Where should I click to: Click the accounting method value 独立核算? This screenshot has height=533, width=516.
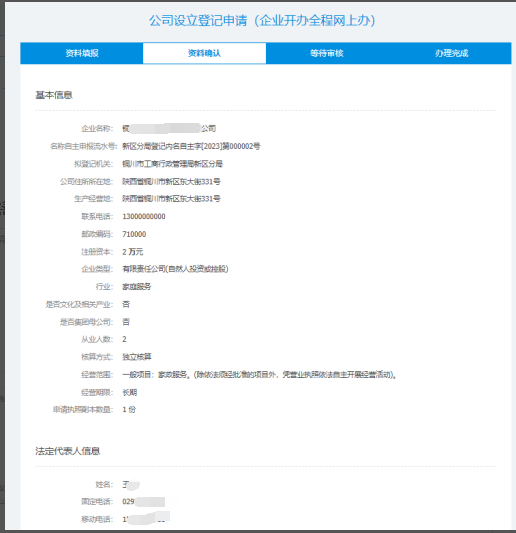pyautogui.click(x=137, y=357)
